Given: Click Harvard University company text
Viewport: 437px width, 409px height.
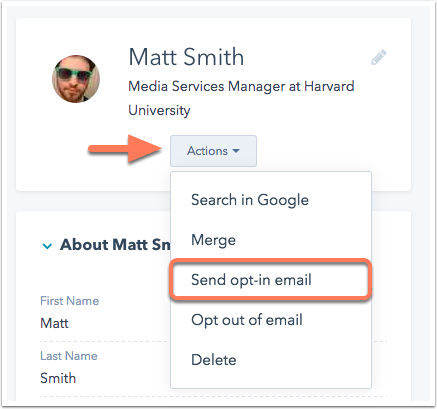Looking at the screenshot, I should (x=241, y=98).
